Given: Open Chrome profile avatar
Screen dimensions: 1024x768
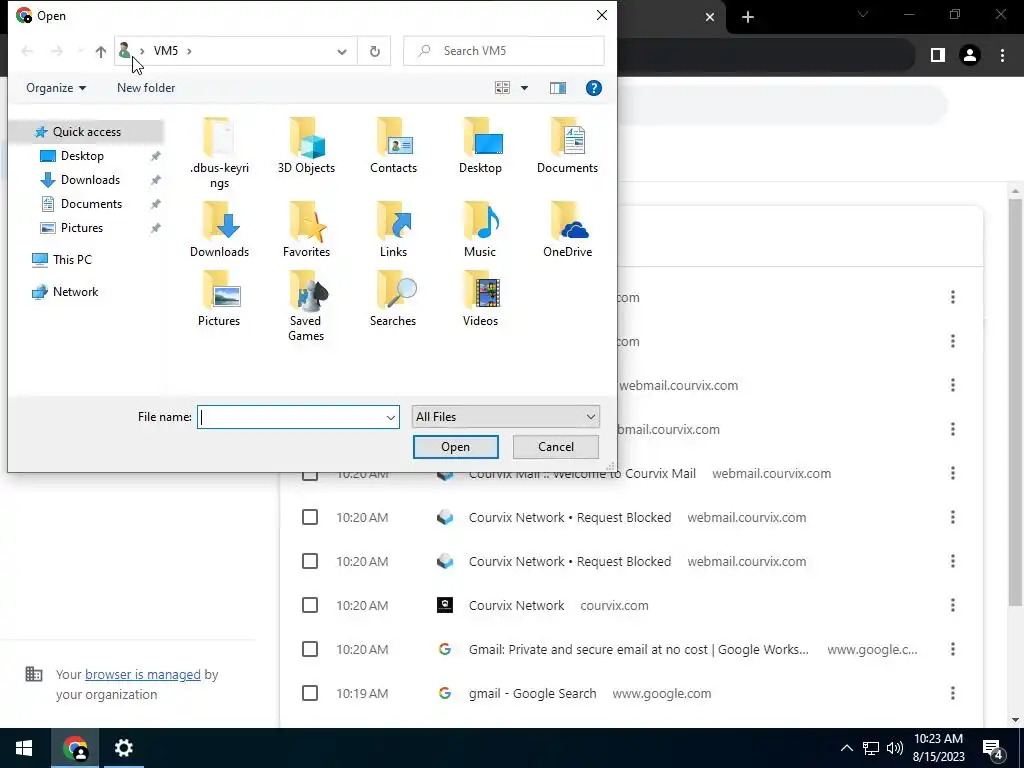Looking at the screenshot, I should click(970, 56).
